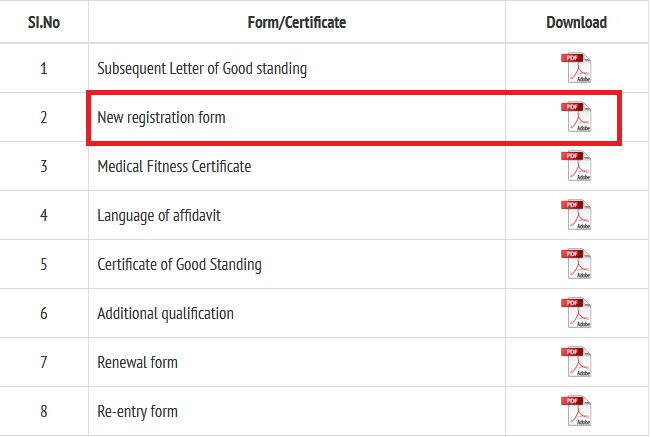Image resolution: width=651 pixels, height=437 pixels.
Task: Download Subsequent Letter of Good standing PDF
Action: (576, 68)
